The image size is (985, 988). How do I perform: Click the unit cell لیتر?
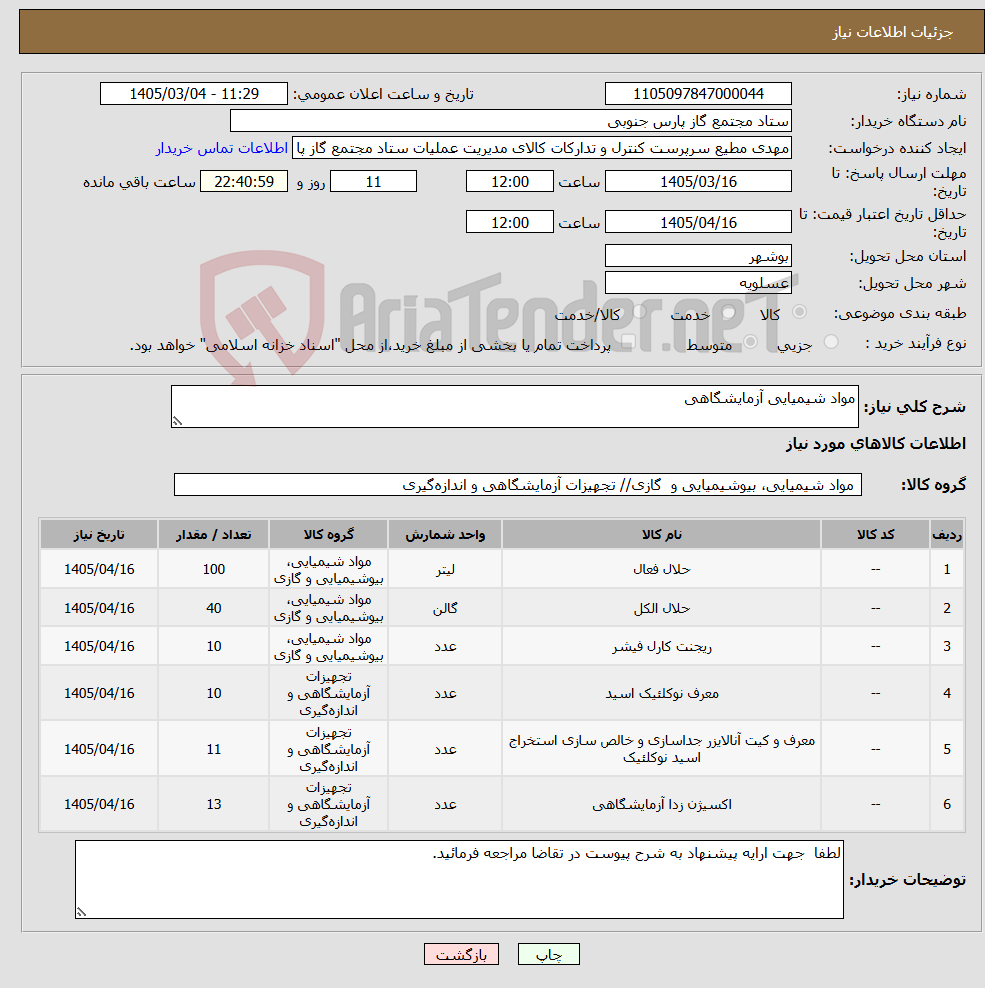(x=445, y=569)
